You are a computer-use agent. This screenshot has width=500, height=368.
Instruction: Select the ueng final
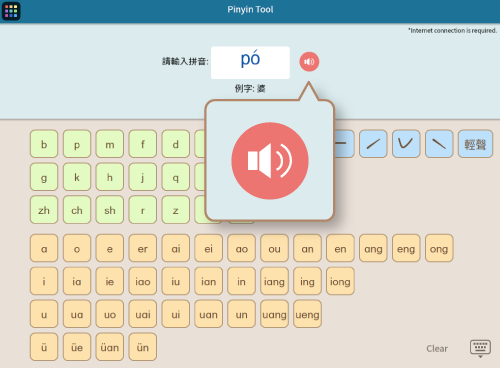pos(307,314)
